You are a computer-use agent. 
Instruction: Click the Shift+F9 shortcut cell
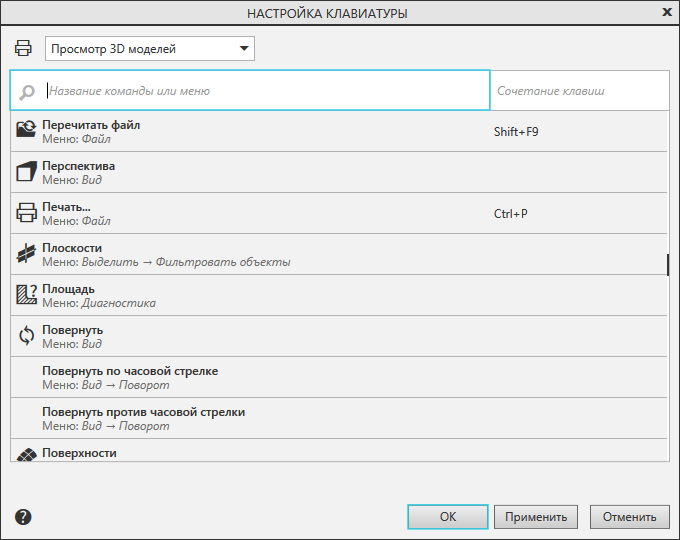516,131
